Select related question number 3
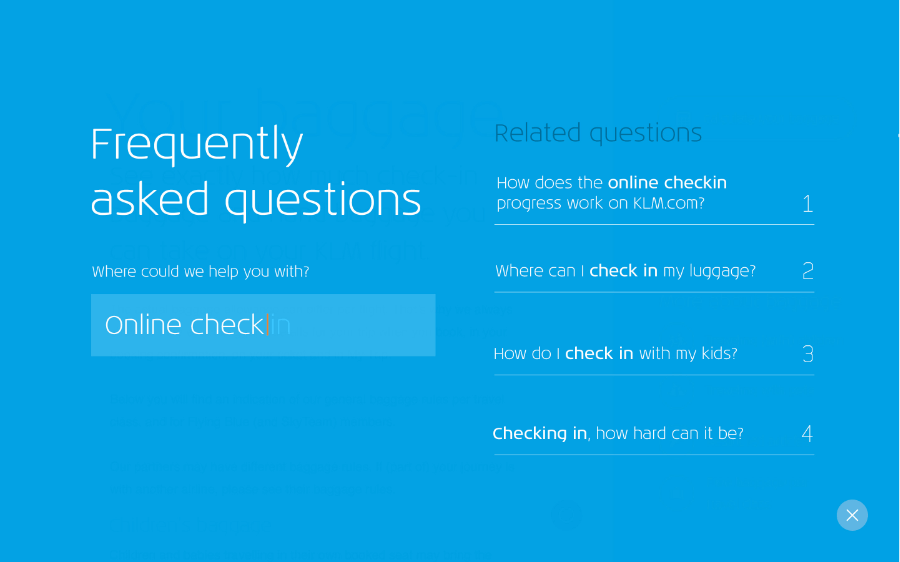 pyautogui.click(x=807, y=353)
